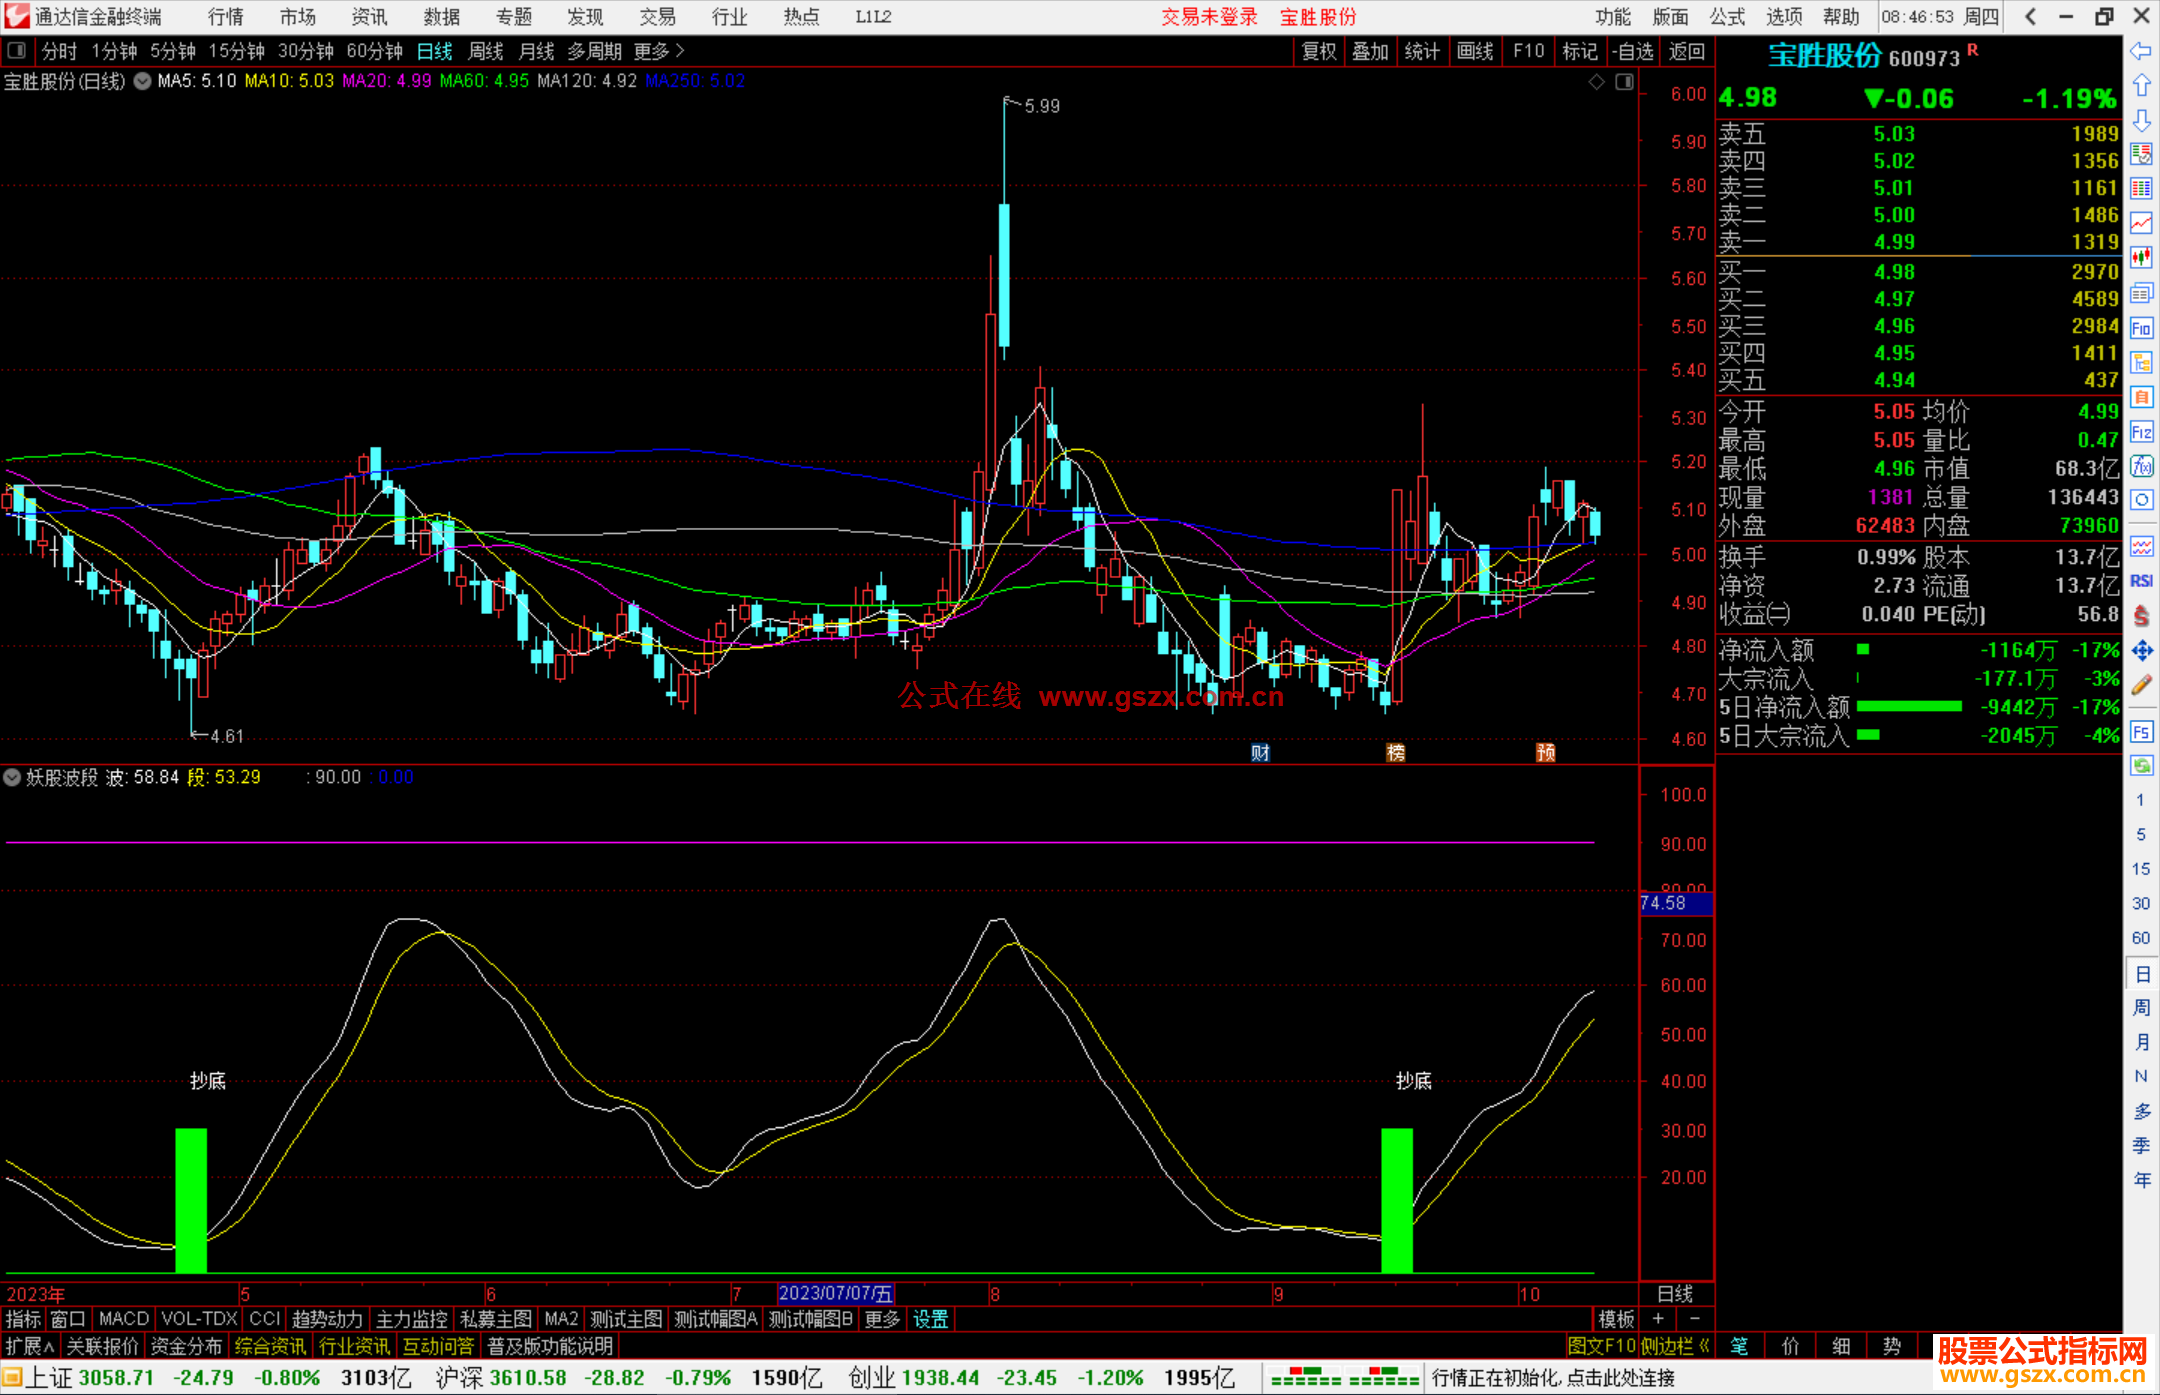2160x1395 pixels.
Task: Toggle the left panel icon beside 分时
Action: pos(17,51)
